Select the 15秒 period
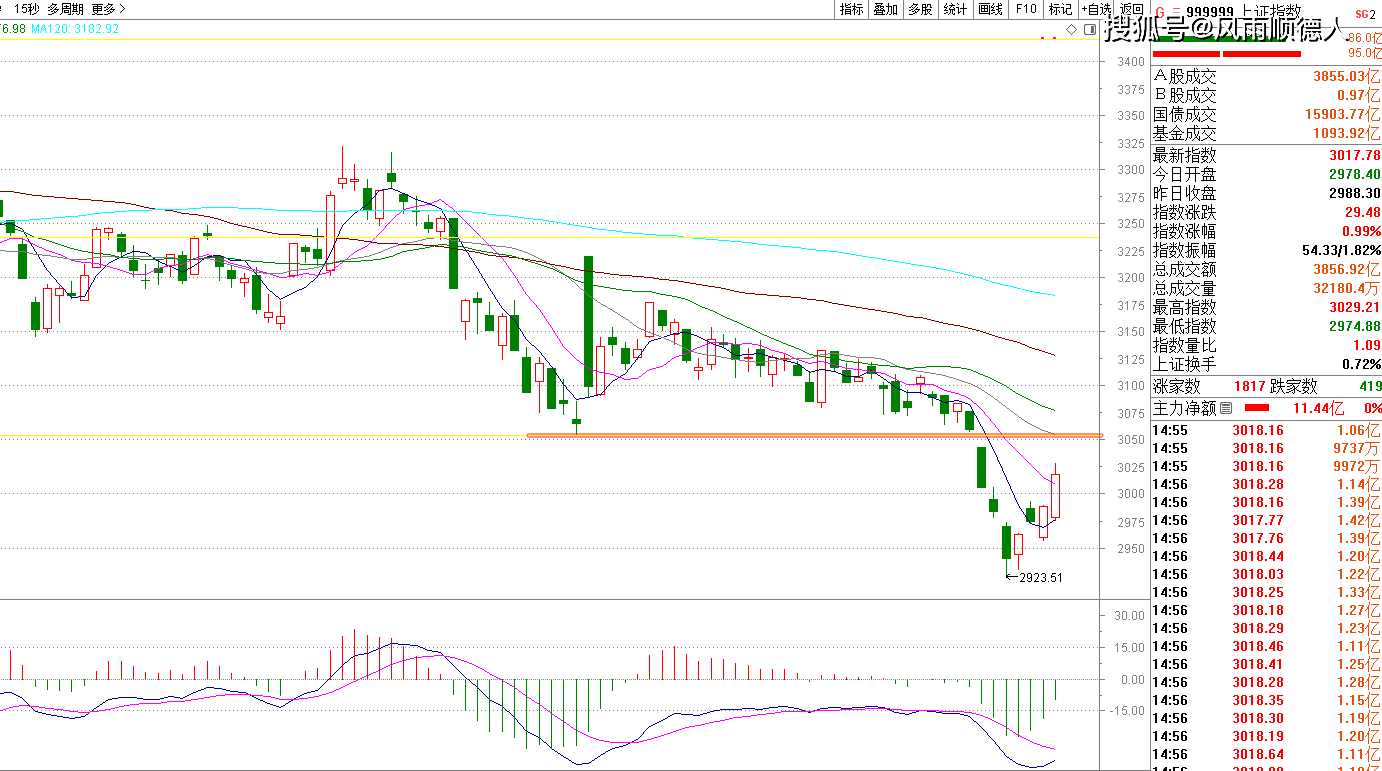 click(x=27, y=9)
